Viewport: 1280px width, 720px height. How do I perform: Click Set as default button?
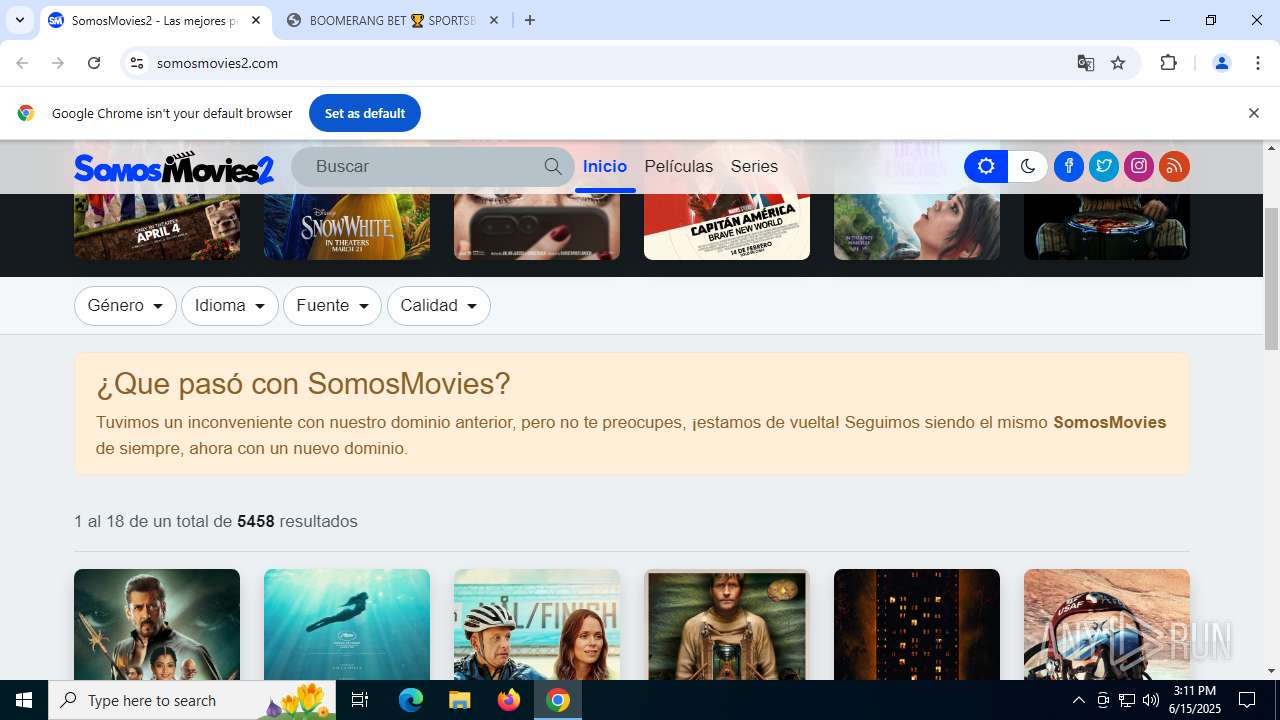(365, 113)
